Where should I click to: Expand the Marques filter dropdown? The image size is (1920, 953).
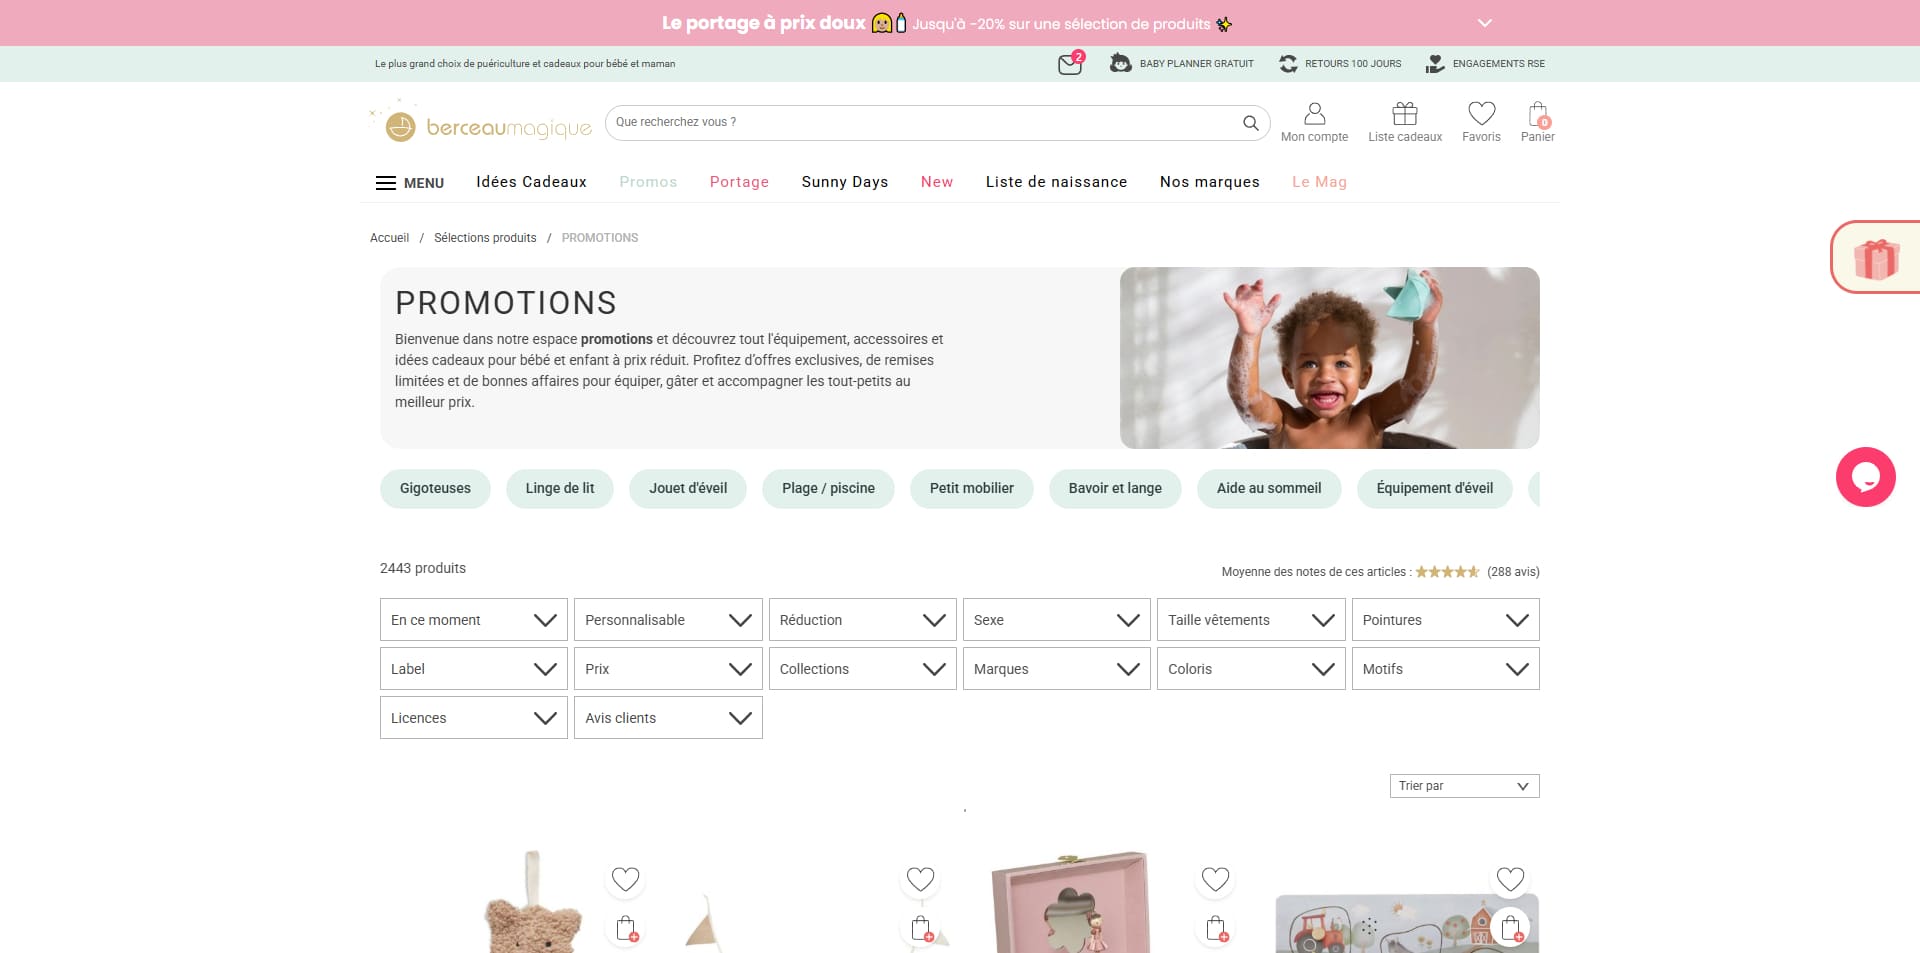point(1056,669)
